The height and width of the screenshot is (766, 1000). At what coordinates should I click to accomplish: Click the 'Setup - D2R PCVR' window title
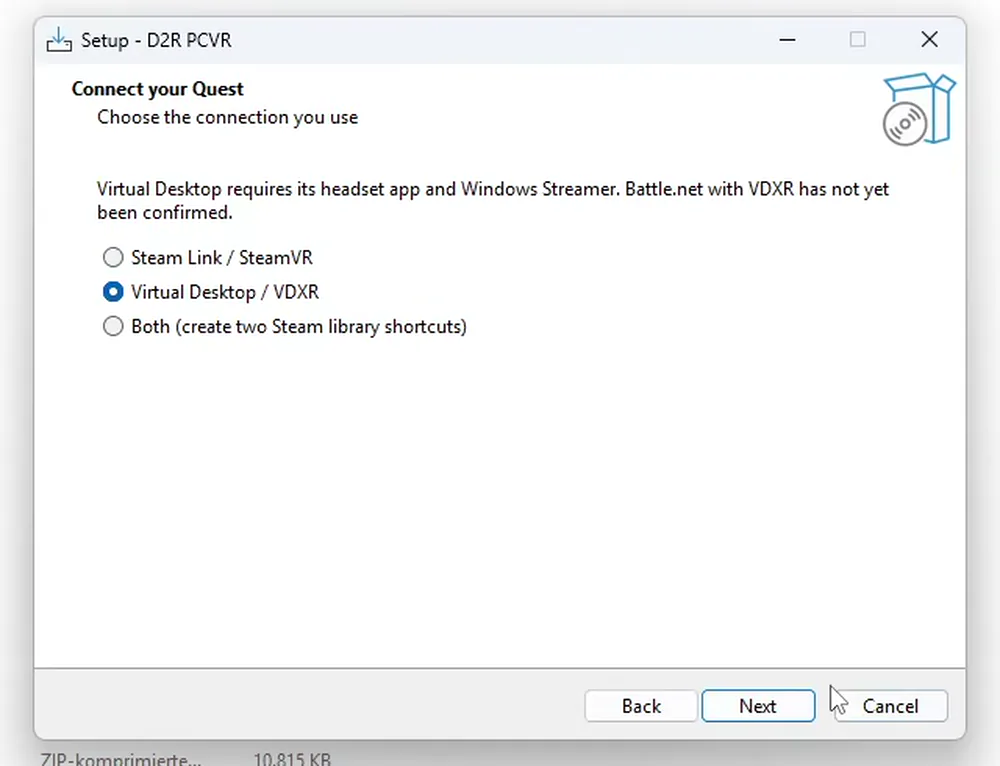(x=156, y=40)
